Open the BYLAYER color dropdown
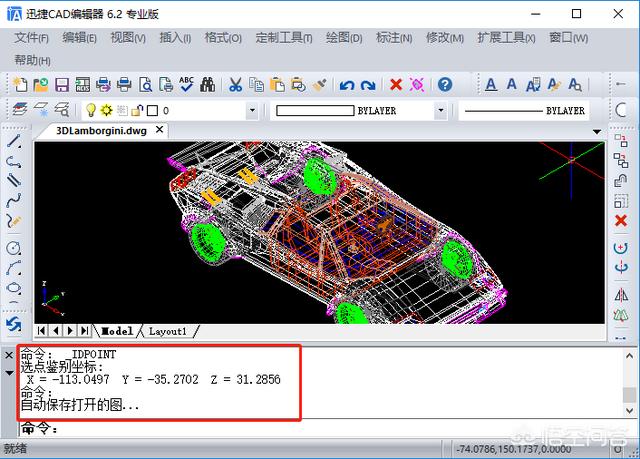640x459 pixels. pos(440,111)
